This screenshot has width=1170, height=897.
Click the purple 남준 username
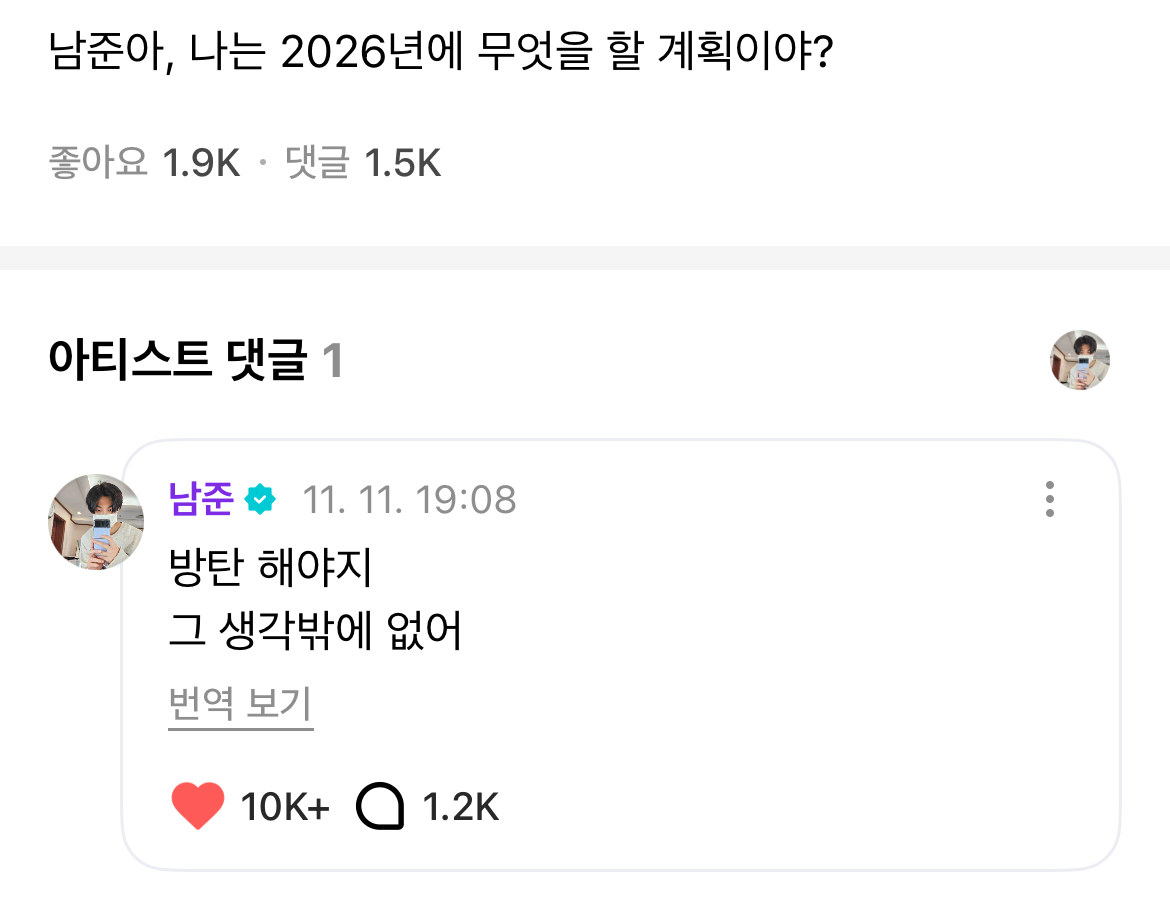click(x=201, y=498)
